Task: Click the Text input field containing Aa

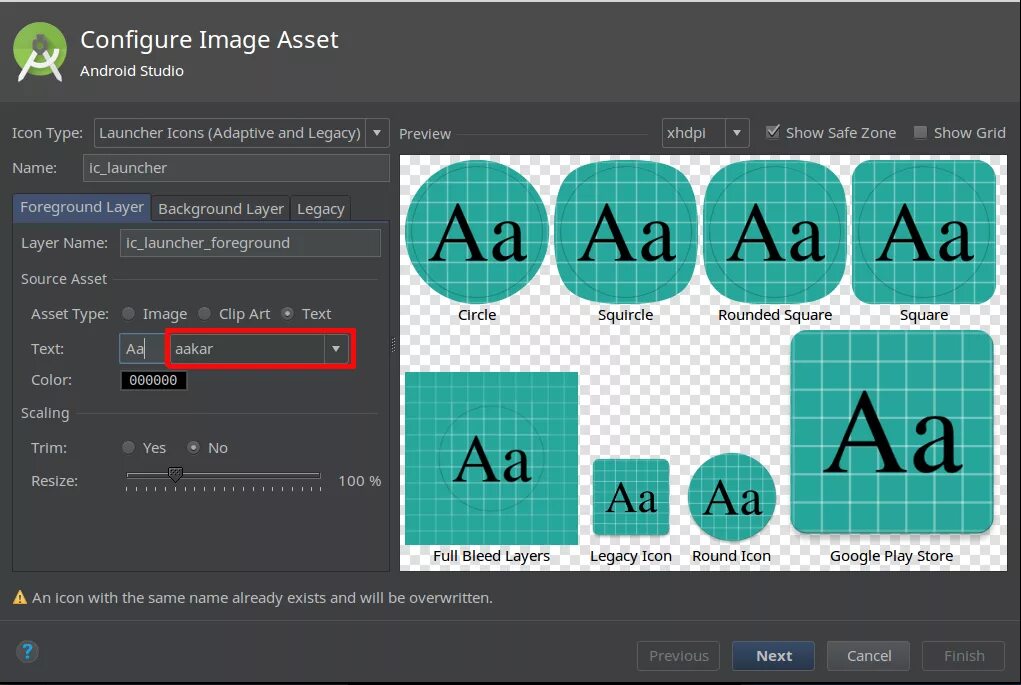Action: point(143,349)
